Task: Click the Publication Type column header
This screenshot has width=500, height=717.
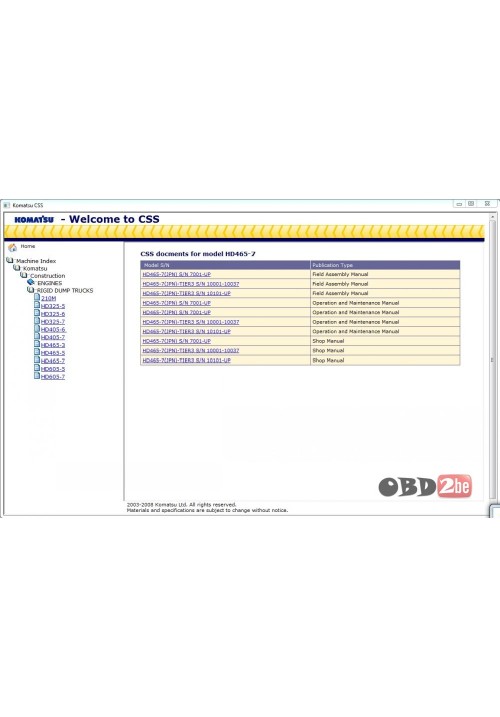Action: (x=385, y=265)
